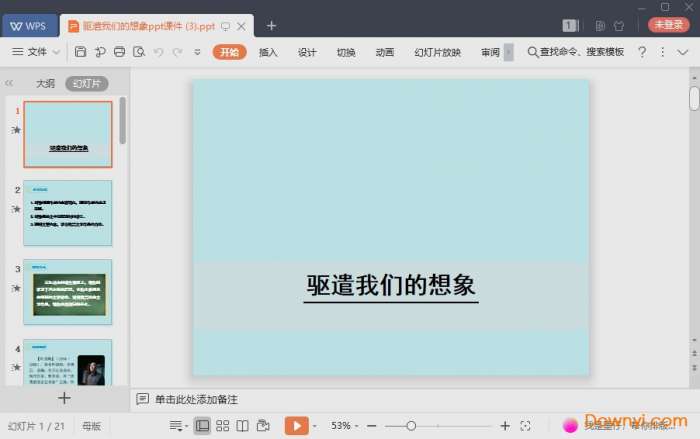Expand more ribbon tabs arrow after 审阅
Screen dimensions: 700x439
click(509, 52)
